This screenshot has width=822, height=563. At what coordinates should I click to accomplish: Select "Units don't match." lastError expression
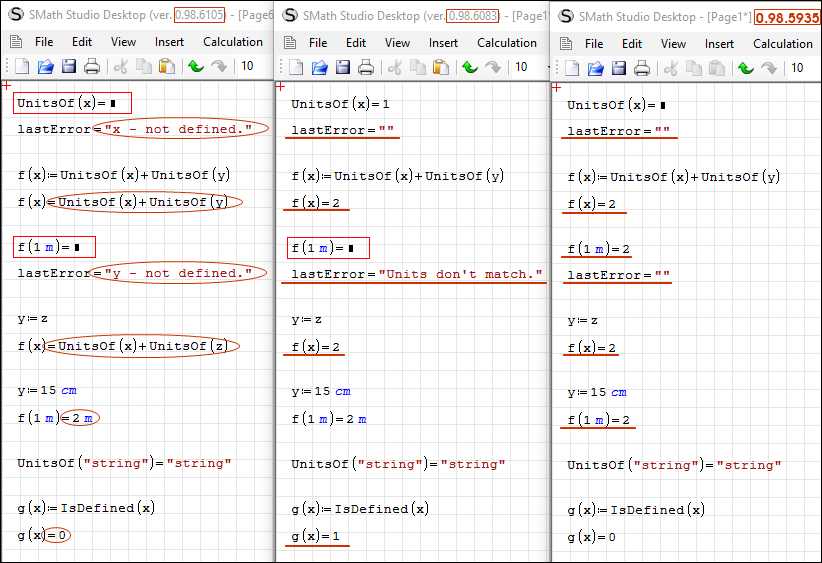tap(416, 274)
